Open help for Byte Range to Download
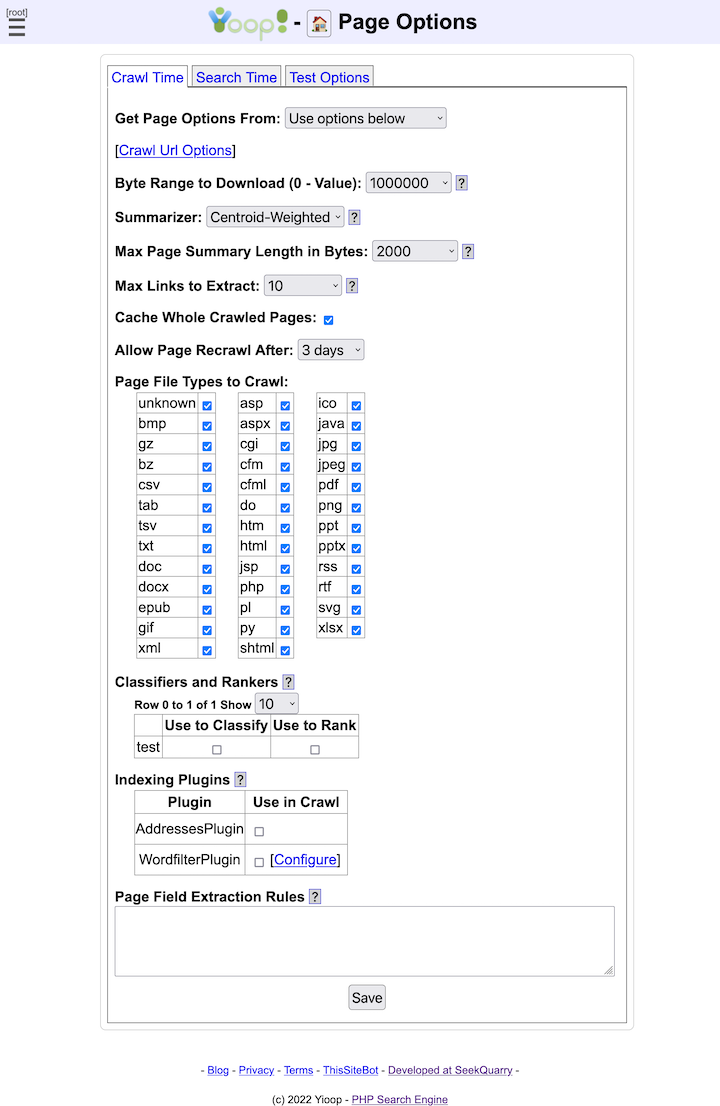 (x=461, y=183)
